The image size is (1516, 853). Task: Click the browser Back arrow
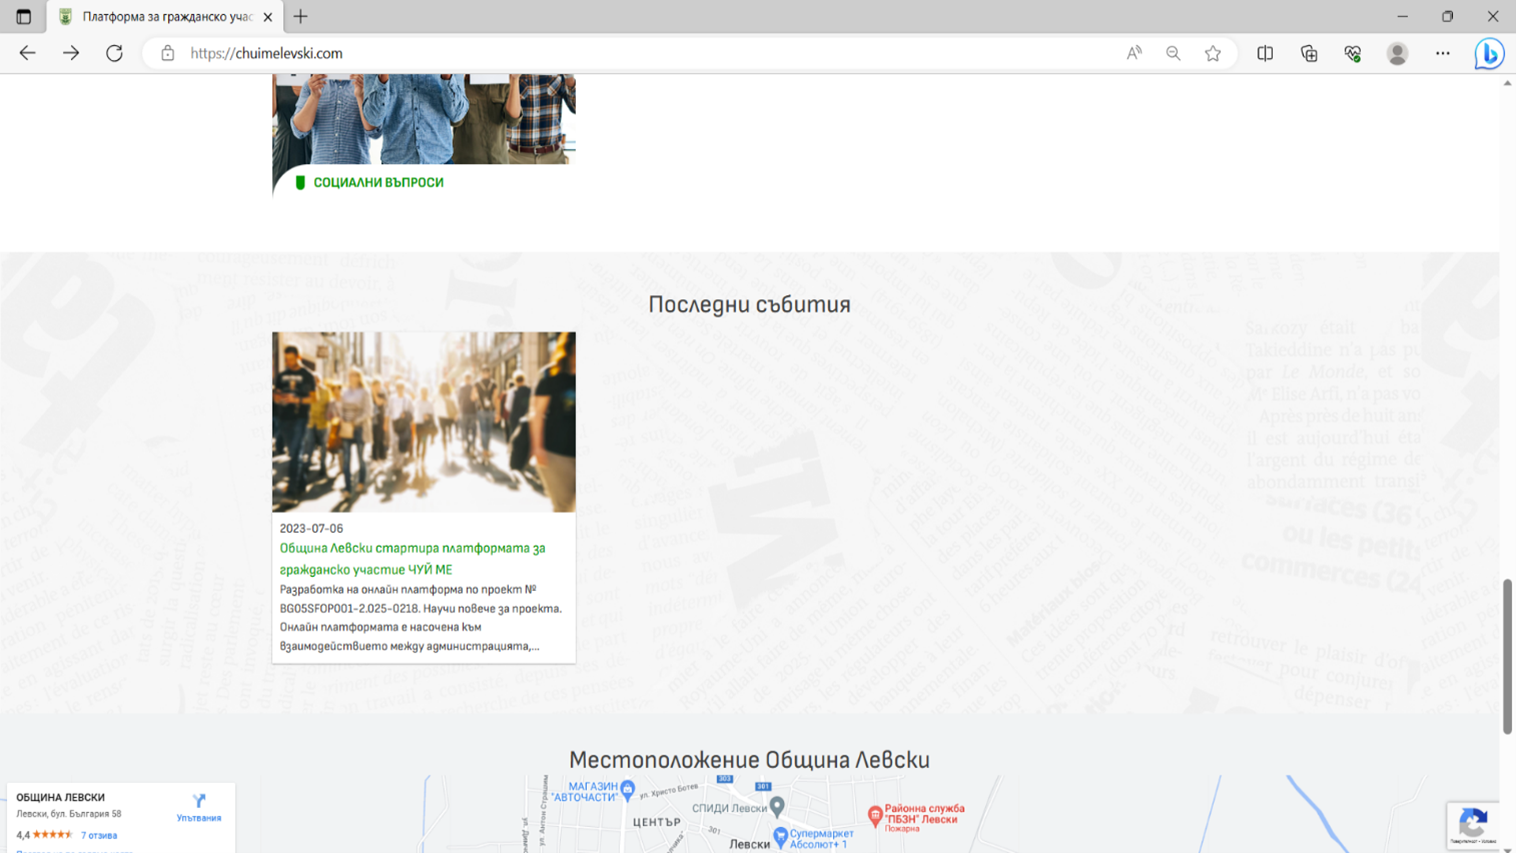[x=27, y=53]
